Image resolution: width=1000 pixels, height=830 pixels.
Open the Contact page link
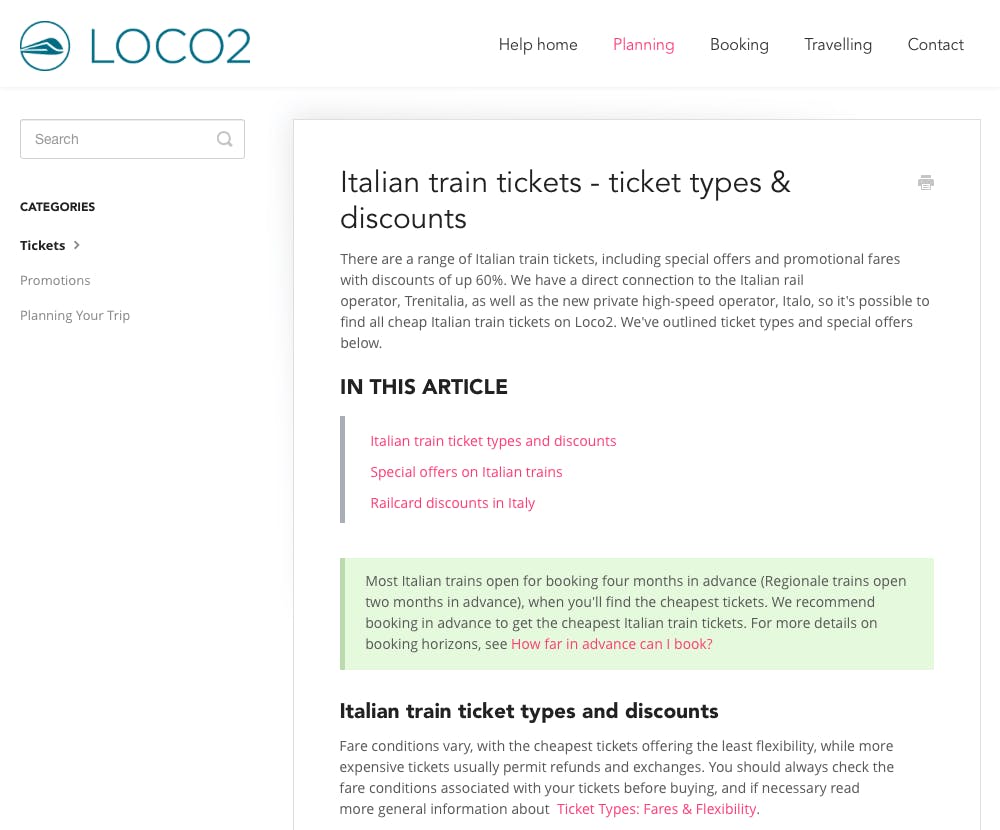(935, 45)
